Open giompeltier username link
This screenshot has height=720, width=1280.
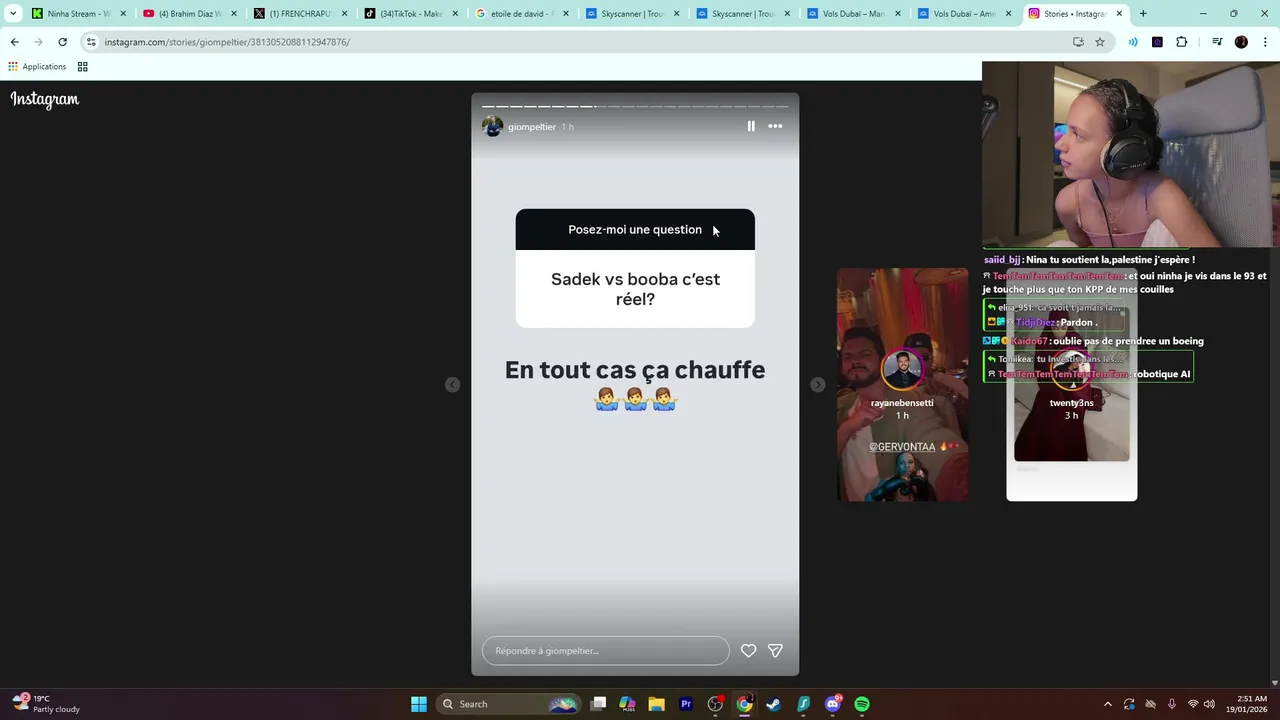[531, 127]
